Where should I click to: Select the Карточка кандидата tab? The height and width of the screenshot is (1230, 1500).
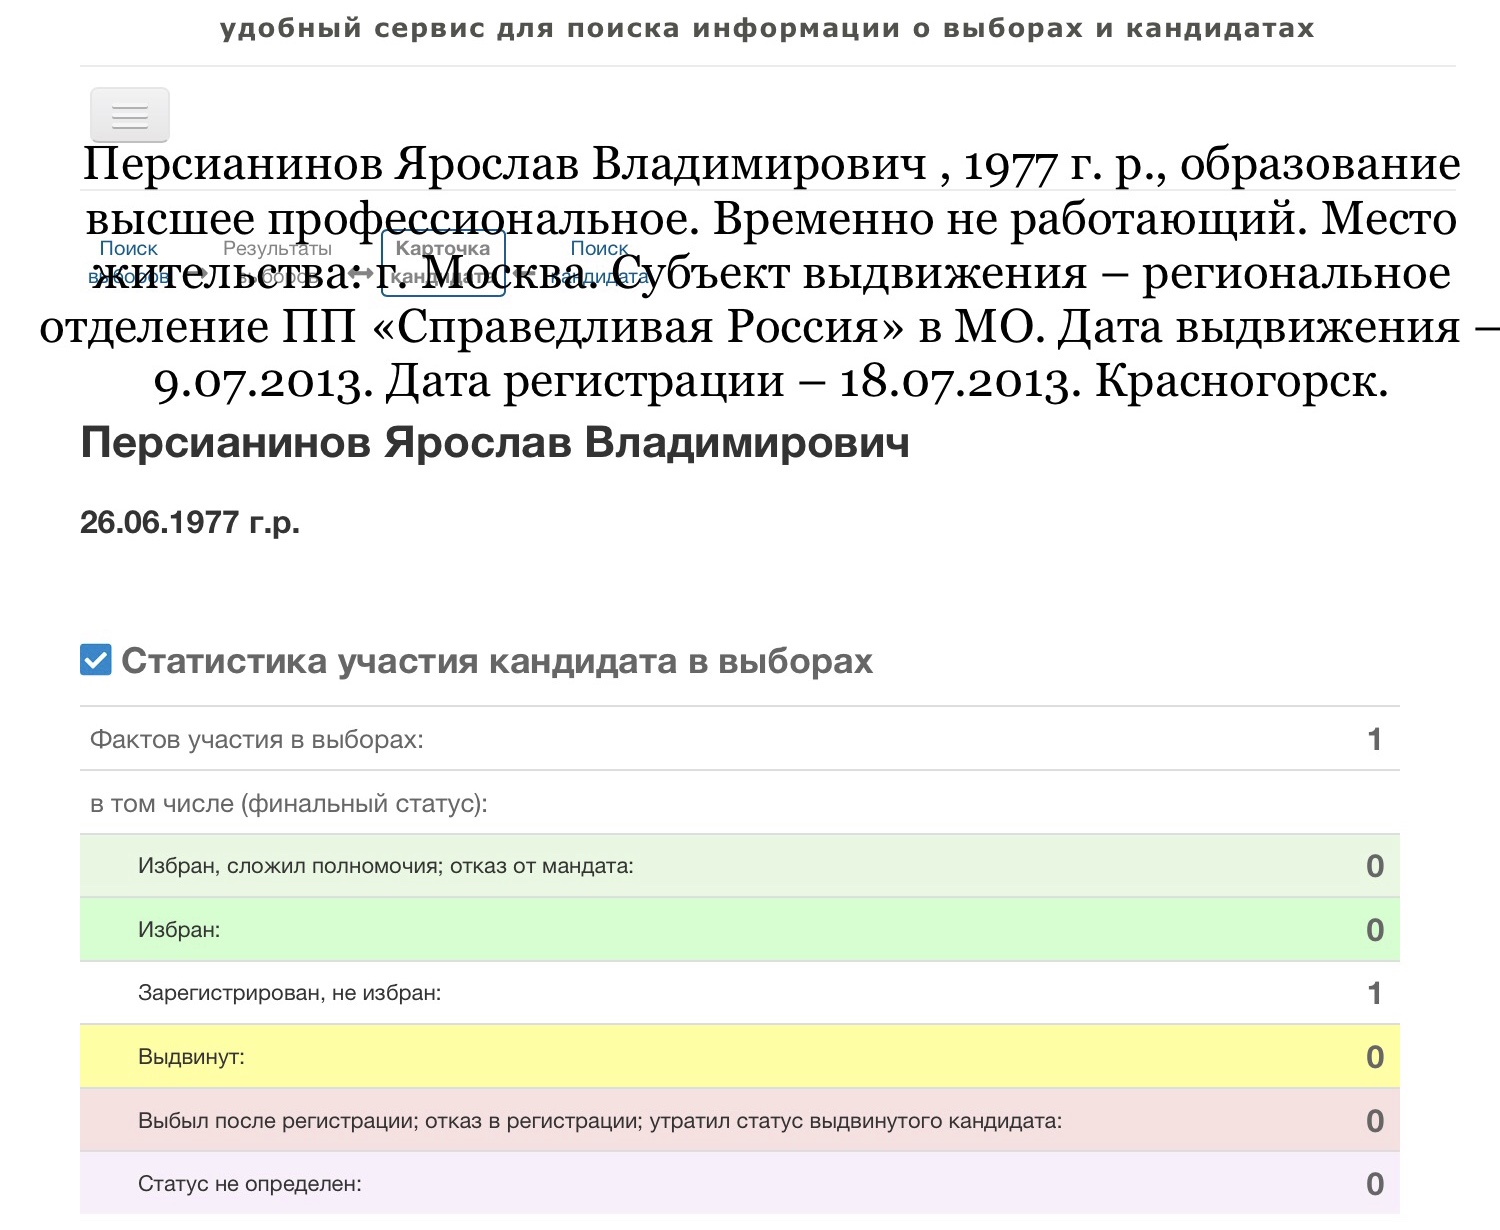pyautogui.click(x=443, y=263)
